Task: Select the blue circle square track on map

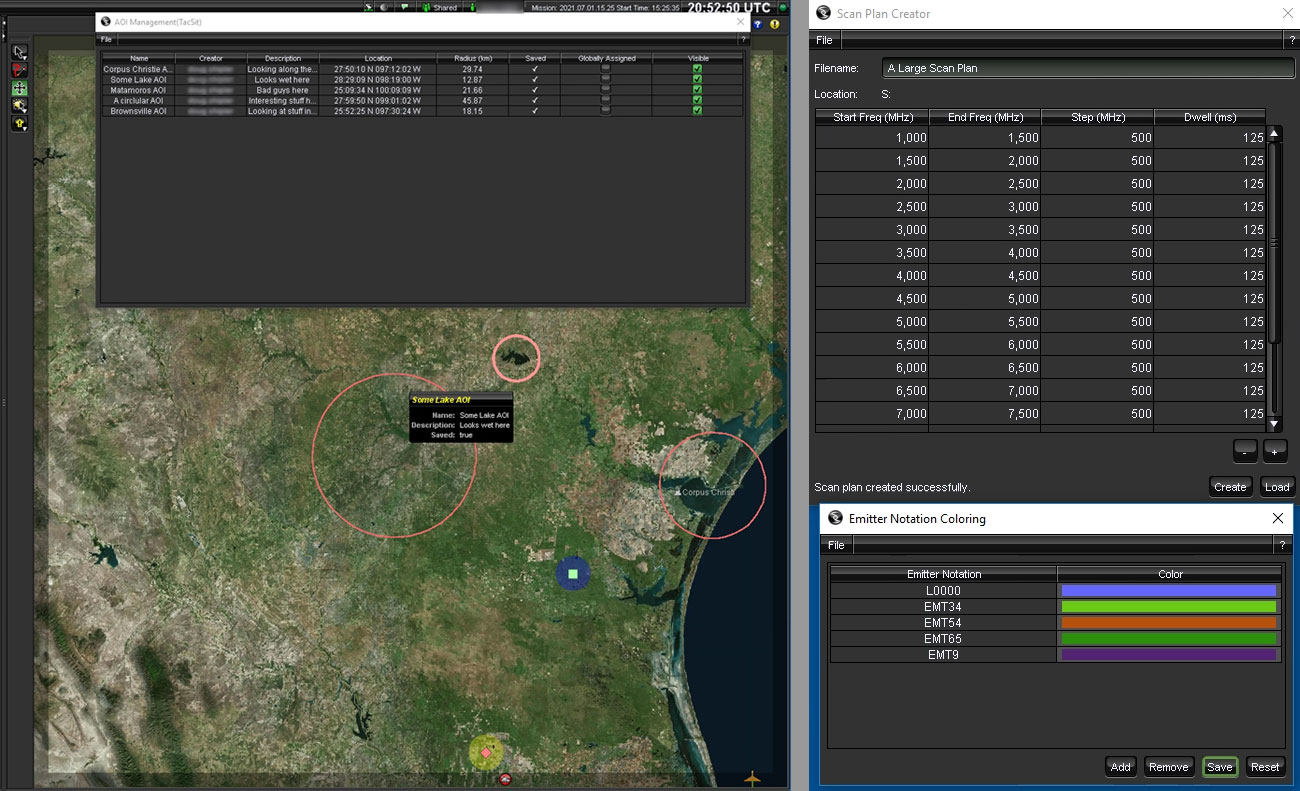Action: tap(573, 574)
